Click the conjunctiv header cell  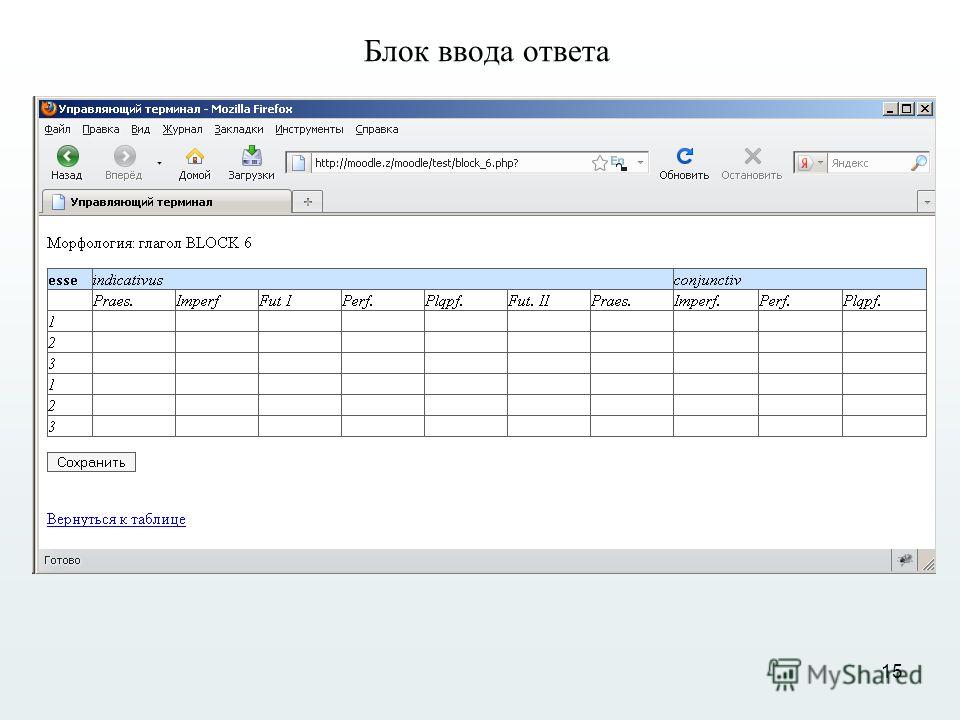coord(800,279)
